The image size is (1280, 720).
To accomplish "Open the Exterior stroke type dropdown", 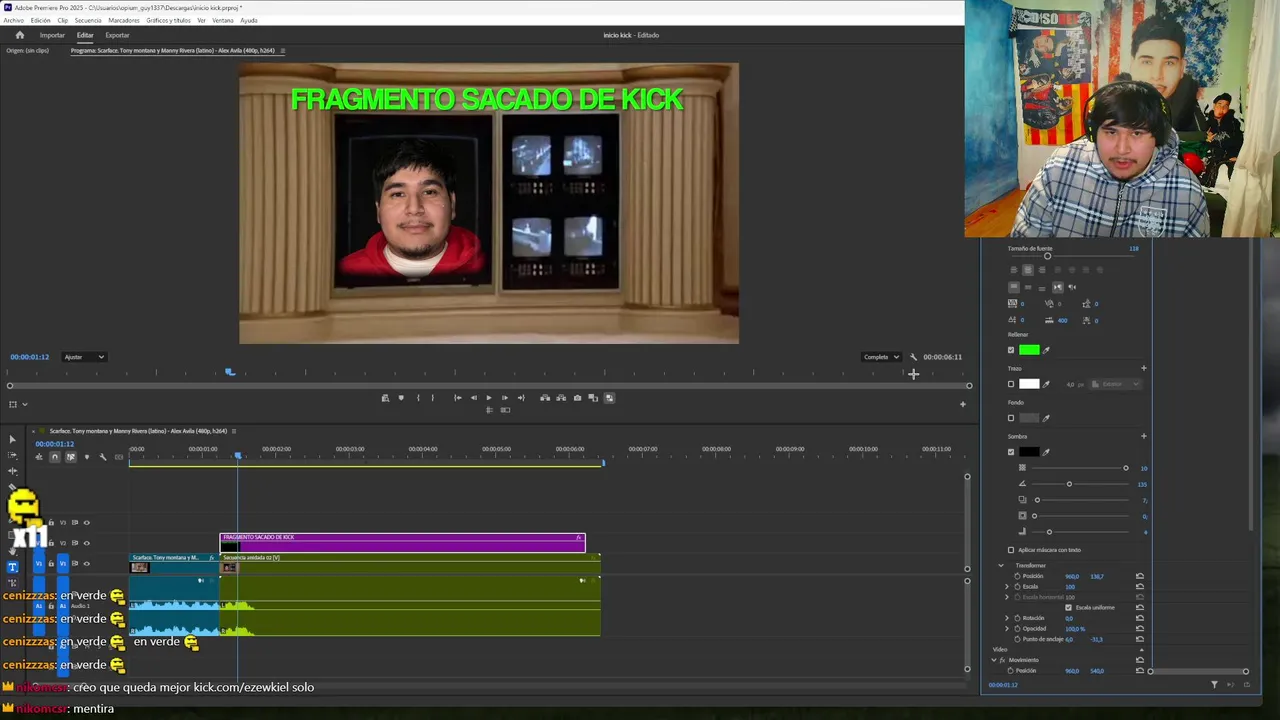I will click(x=1116, y=384).
